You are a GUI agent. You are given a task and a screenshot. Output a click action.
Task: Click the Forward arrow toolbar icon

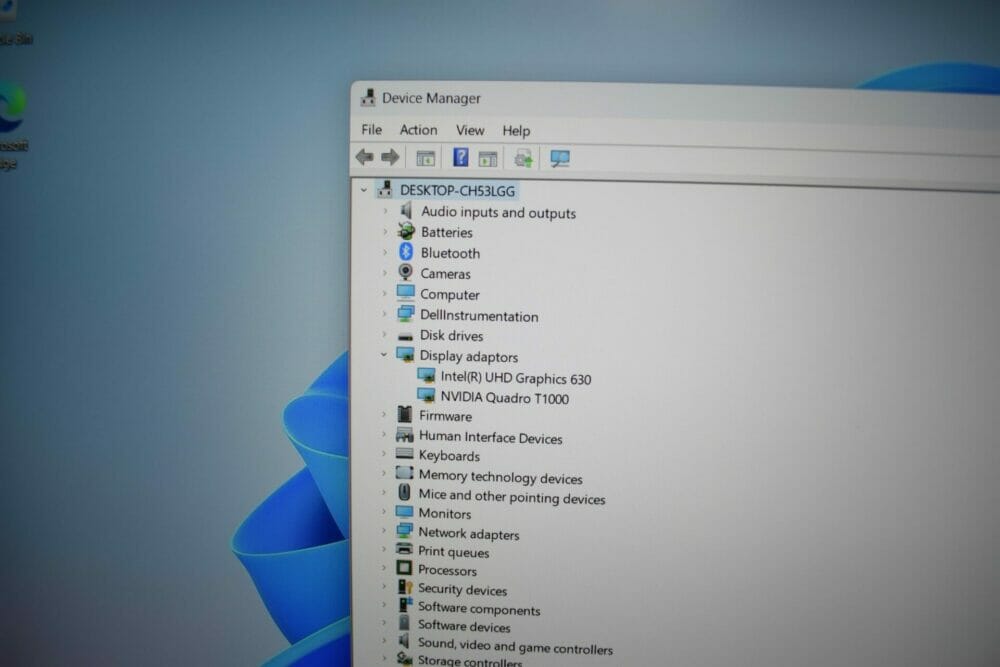(x=390, y=157)
